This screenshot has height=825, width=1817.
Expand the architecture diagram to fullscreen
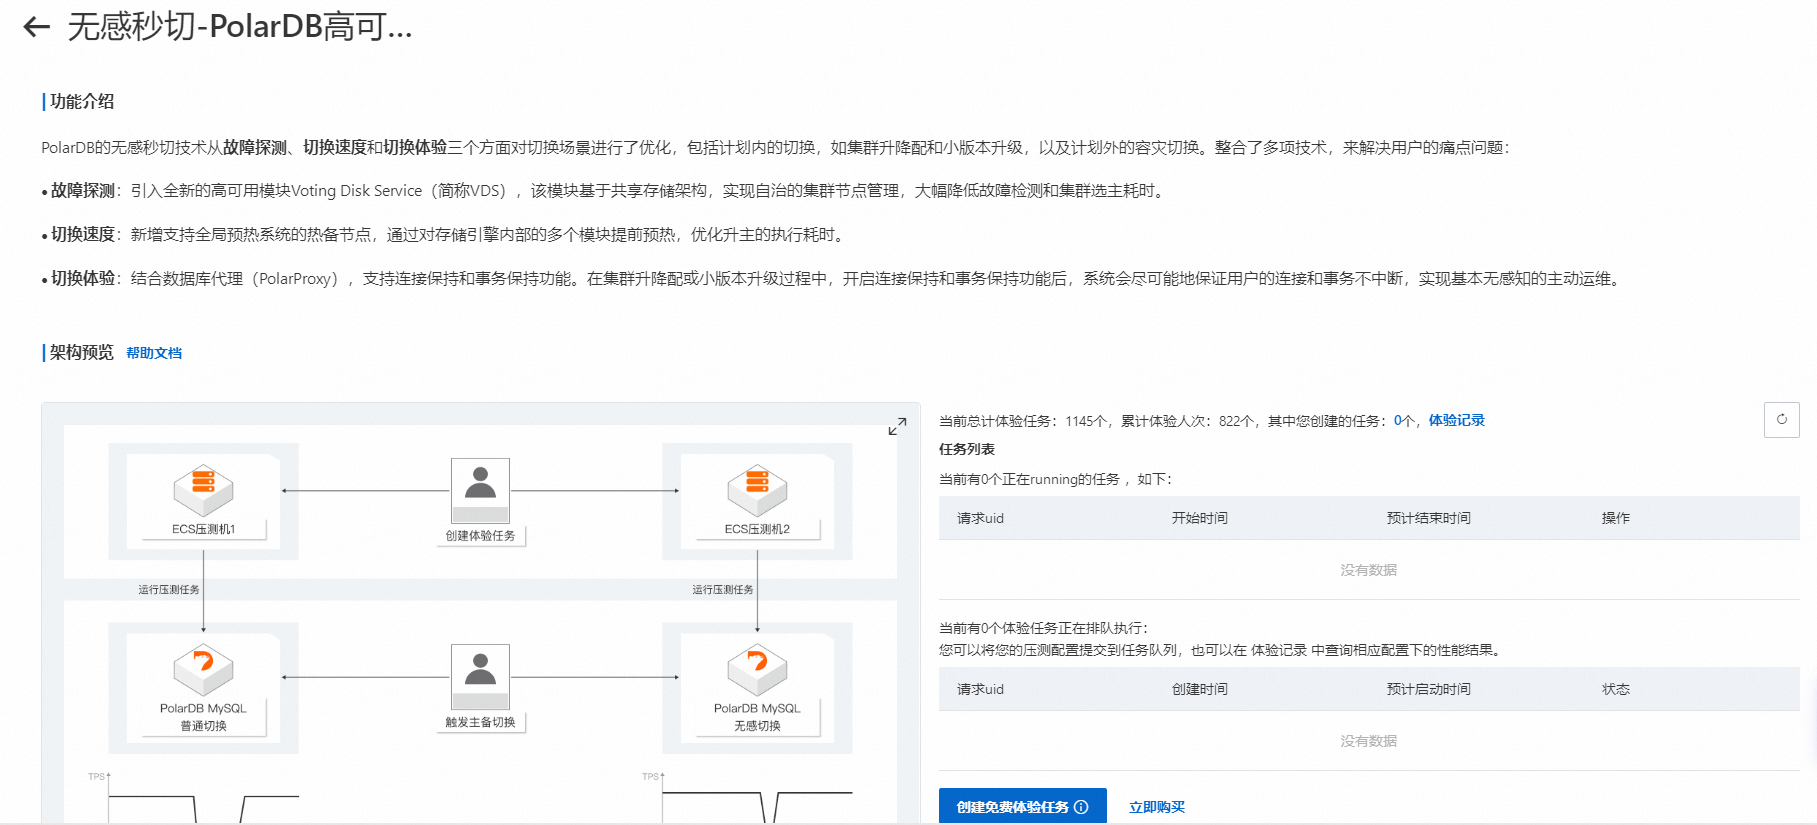pos(897,427)
